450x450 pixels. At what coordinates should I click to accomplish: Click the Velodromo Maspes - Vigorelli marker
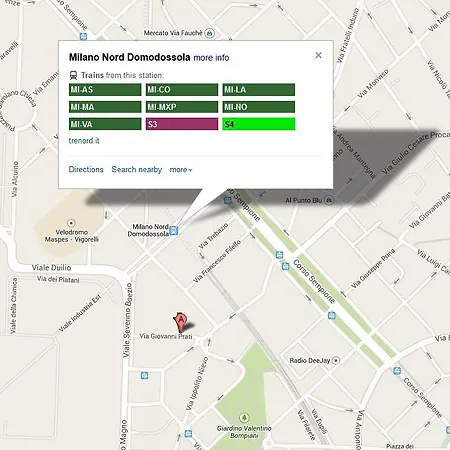point(71,223)
